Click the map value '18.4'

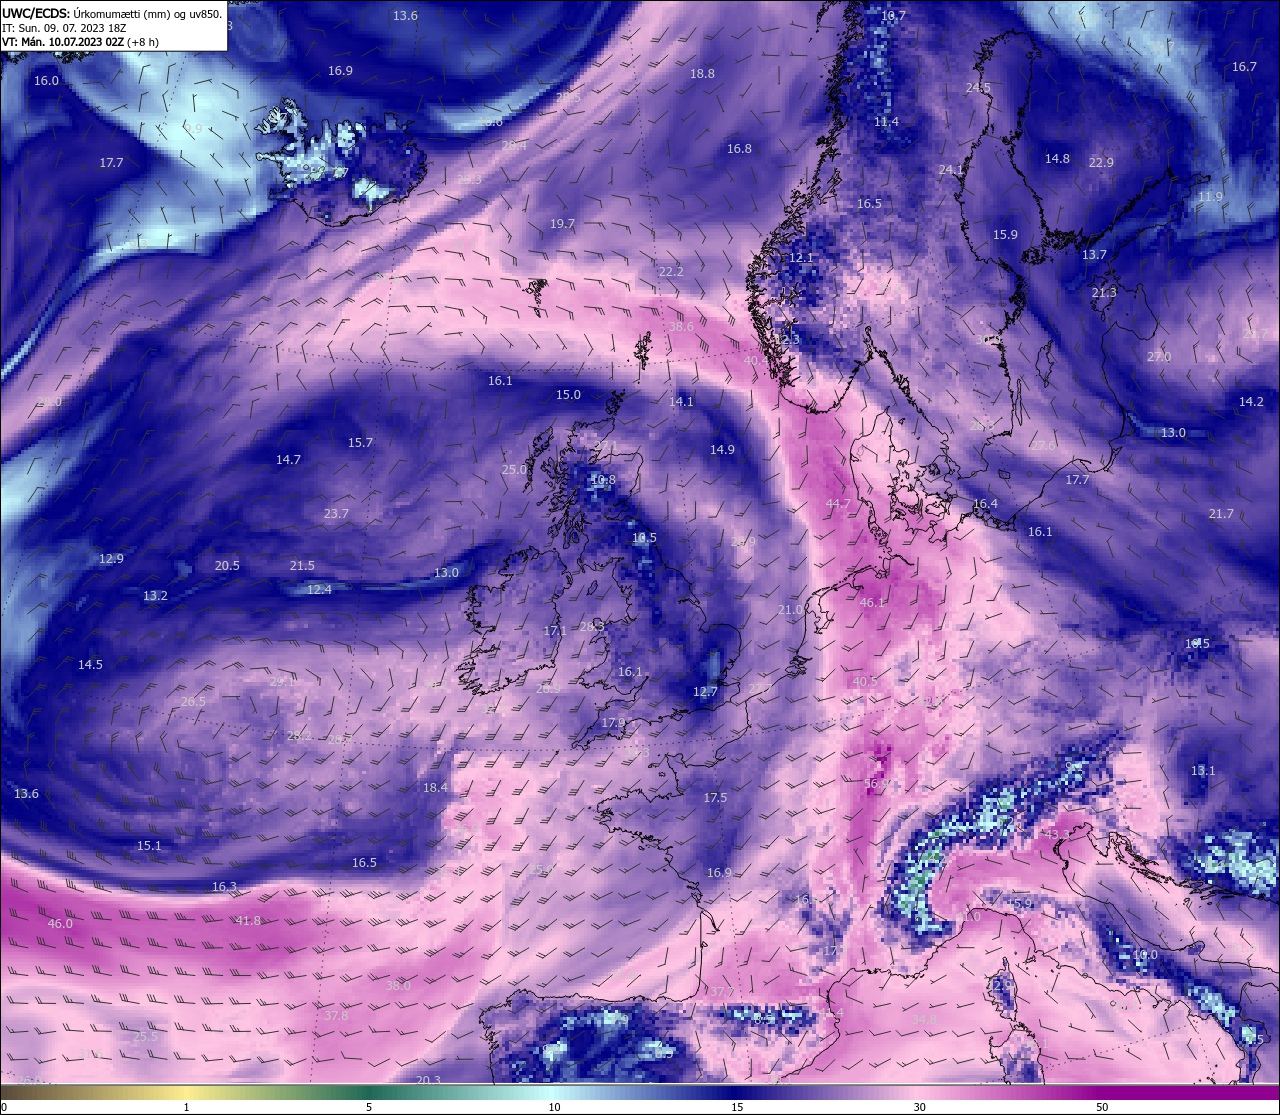click(x=435, y=787)
